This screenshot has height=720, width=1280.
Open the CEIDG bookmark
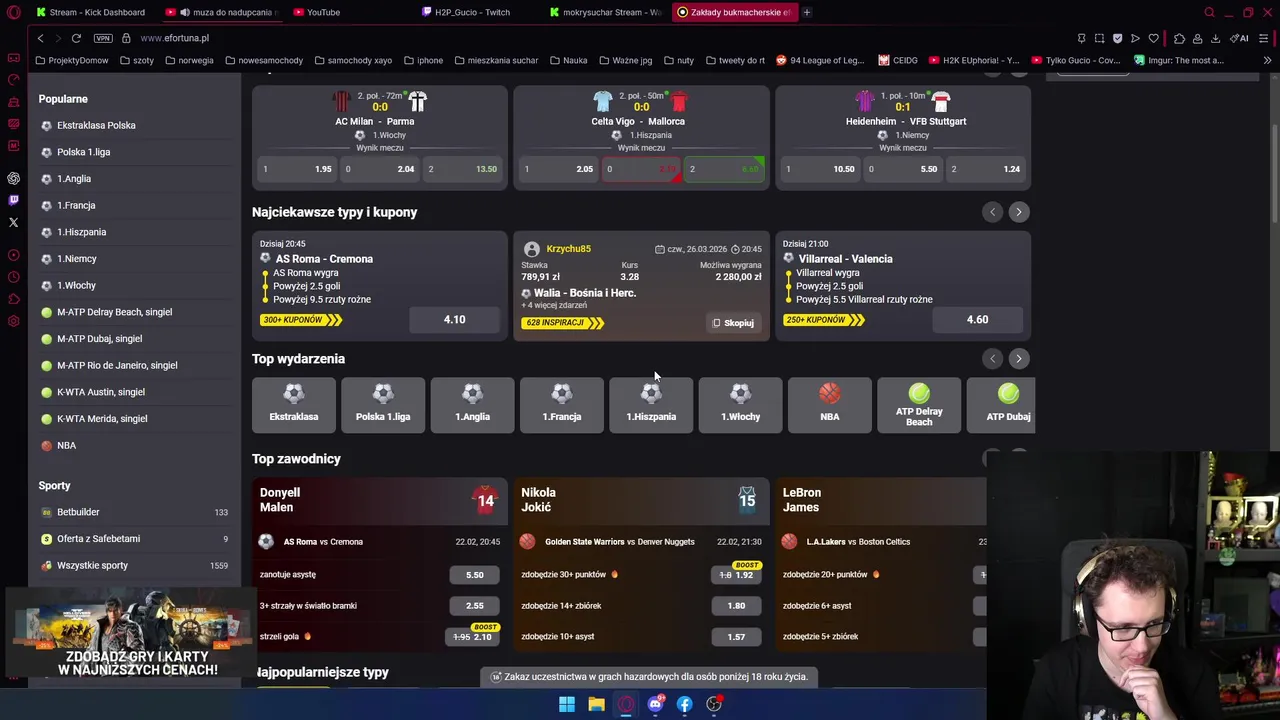(898, 60)
